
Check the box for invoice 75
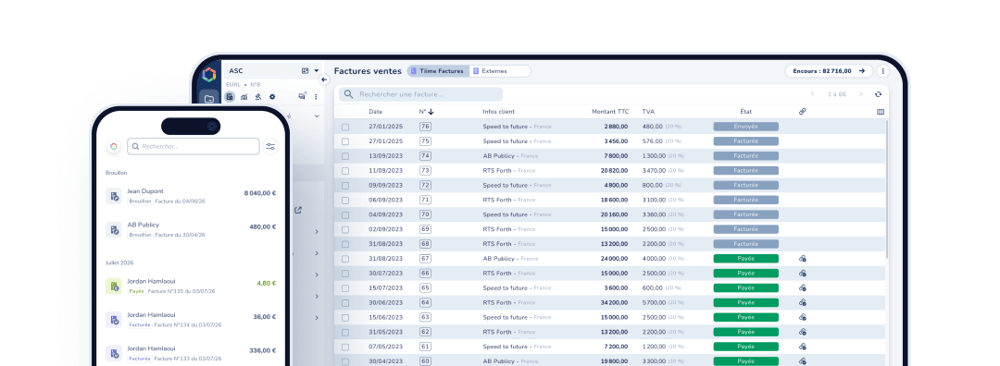click(345, 142)
